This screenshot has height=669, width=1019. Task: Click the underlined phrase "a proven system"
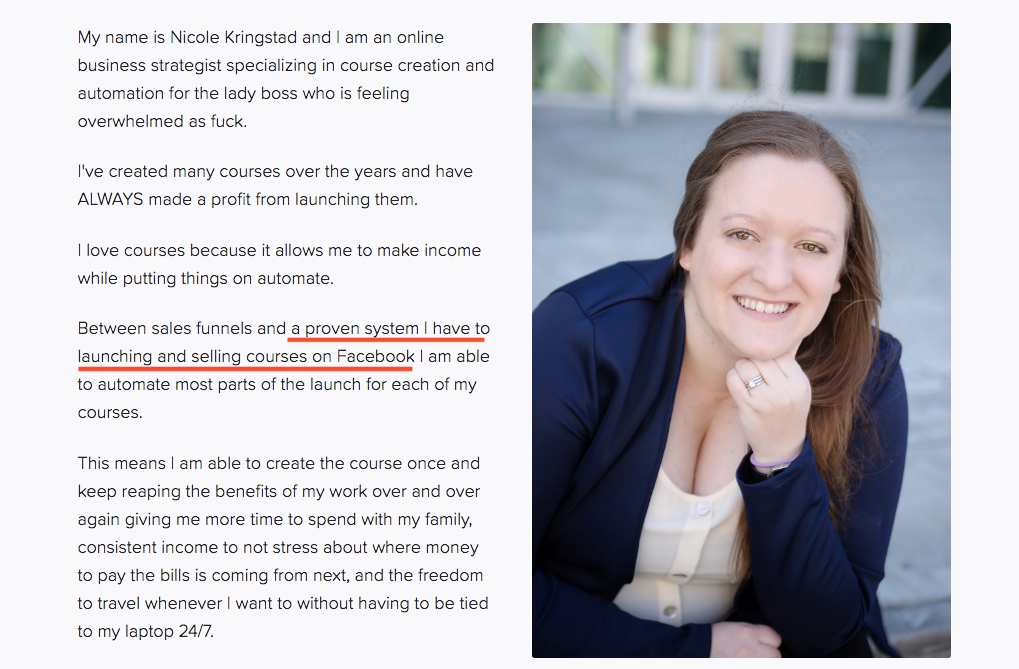point(355,328)
